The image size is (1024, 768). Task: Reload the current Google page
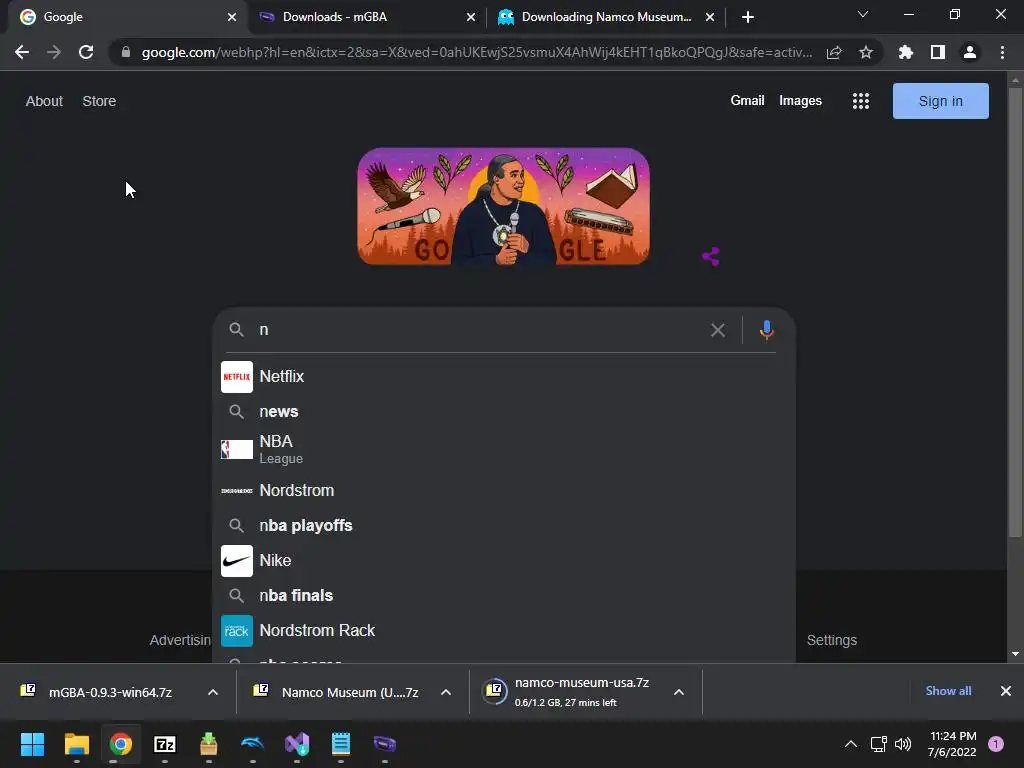(x=86, y=52)
